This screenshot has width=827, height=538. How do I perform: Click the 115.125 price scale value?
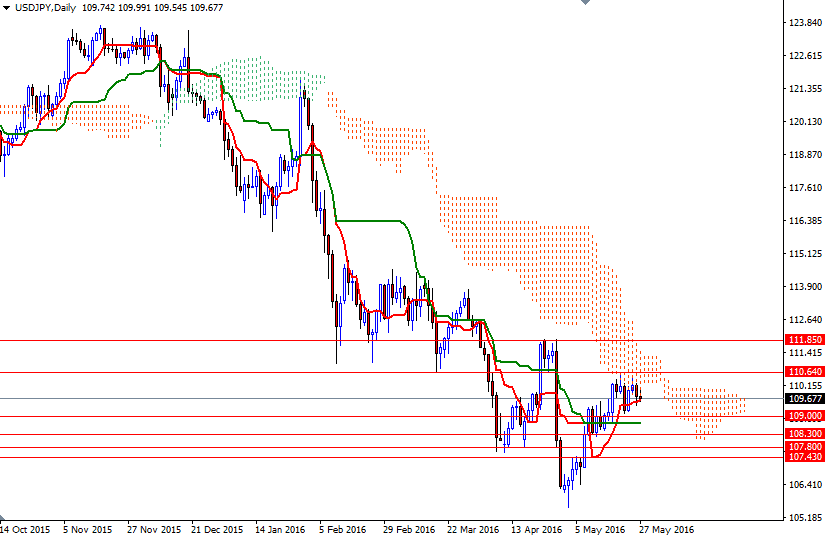coord(805,254)
